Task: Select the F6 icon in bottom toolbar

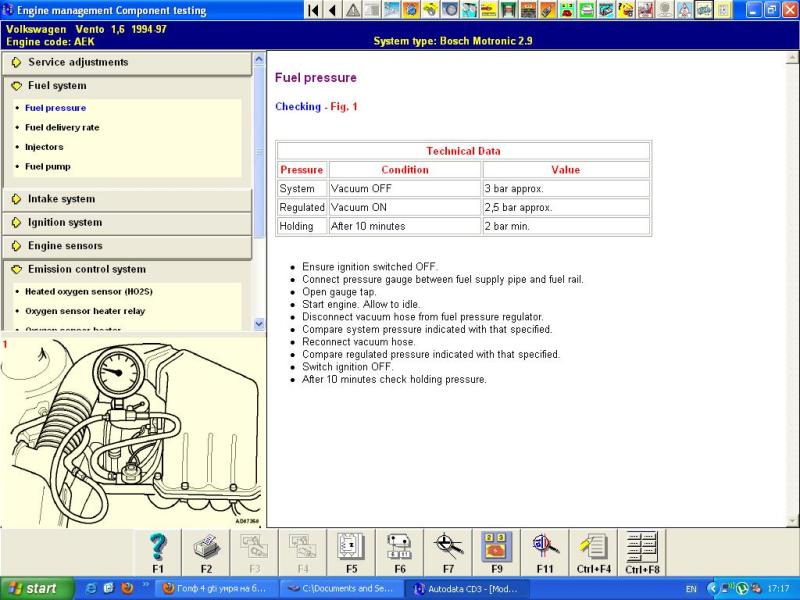Action: [x=399, y=546]
